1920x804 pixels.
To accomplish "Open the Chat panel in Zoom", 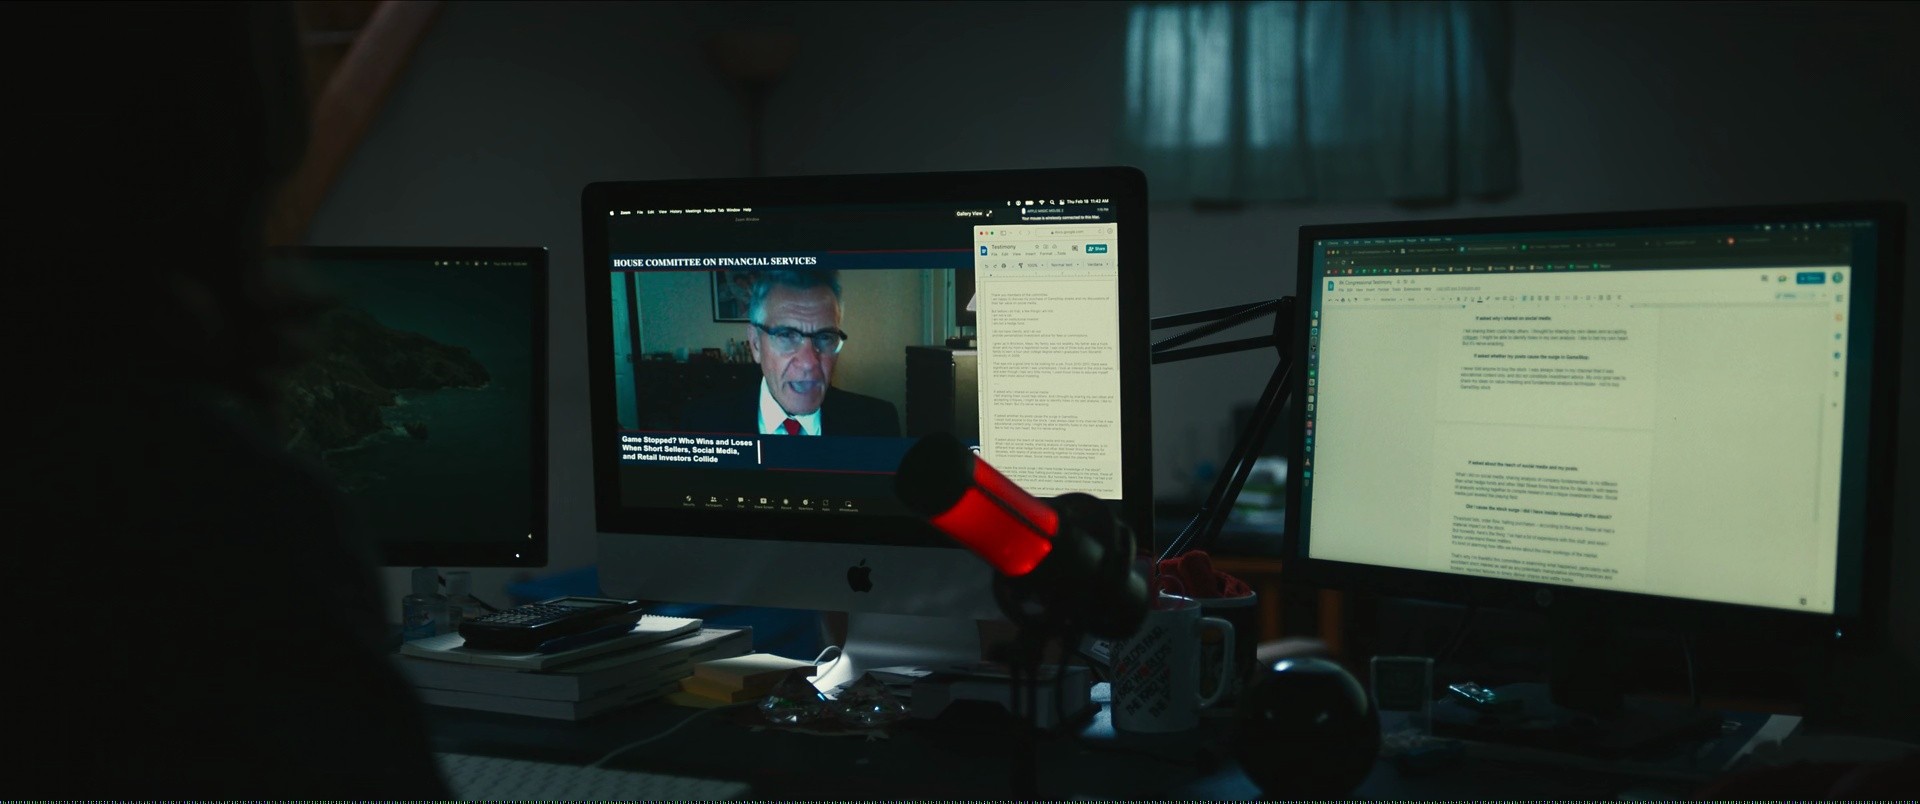I will click(741, 502).
